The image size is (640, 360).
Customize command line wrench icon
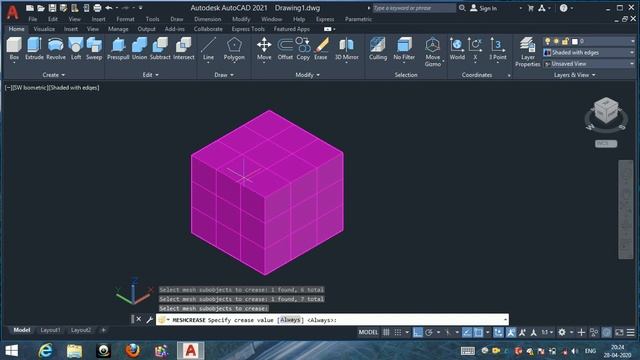pyautogui.click(x=149, y=320)
